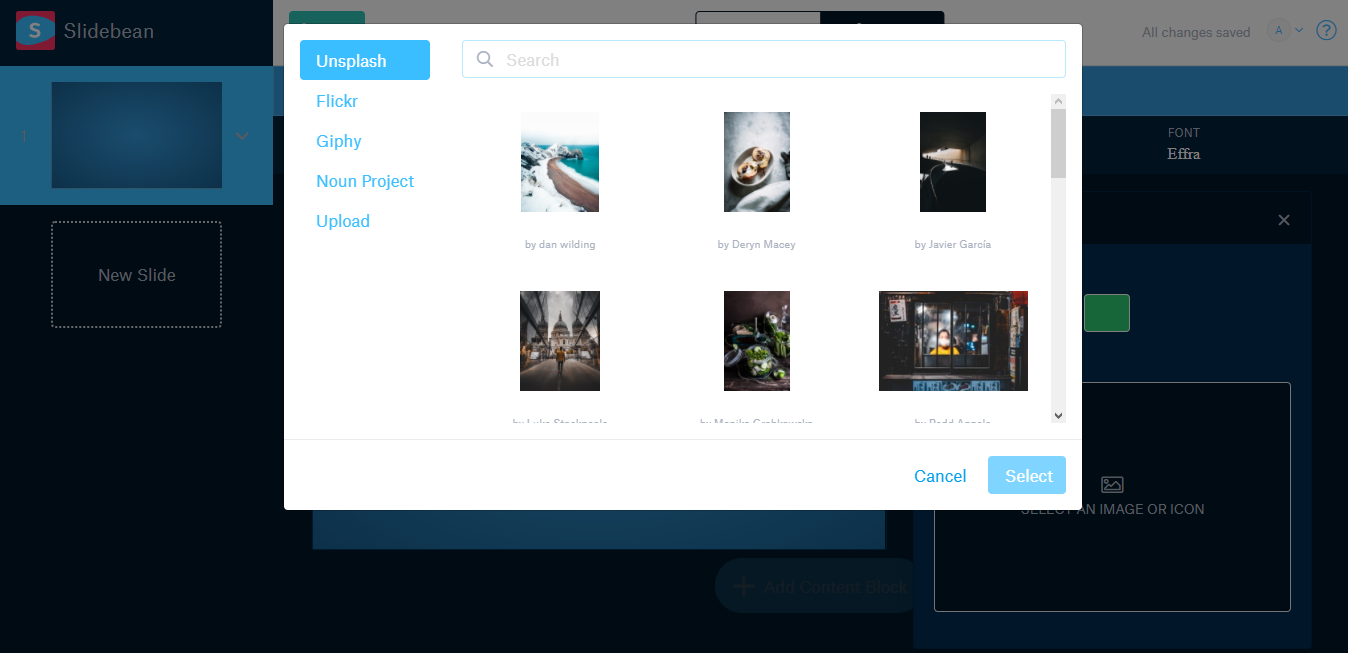Close the side panel with X
1348x653 pixels.
coord(1284,220)
